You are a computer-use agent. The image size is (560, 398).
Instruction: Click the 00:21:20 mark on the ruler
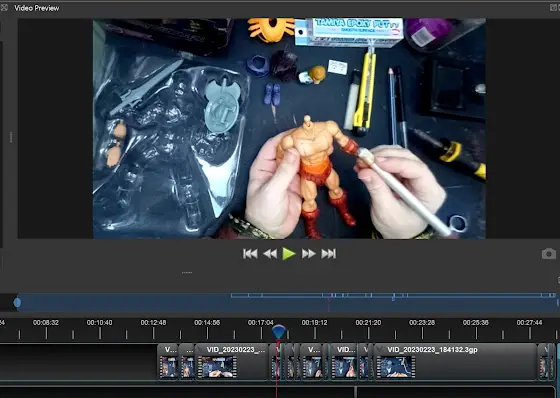(x=368, y=323)
